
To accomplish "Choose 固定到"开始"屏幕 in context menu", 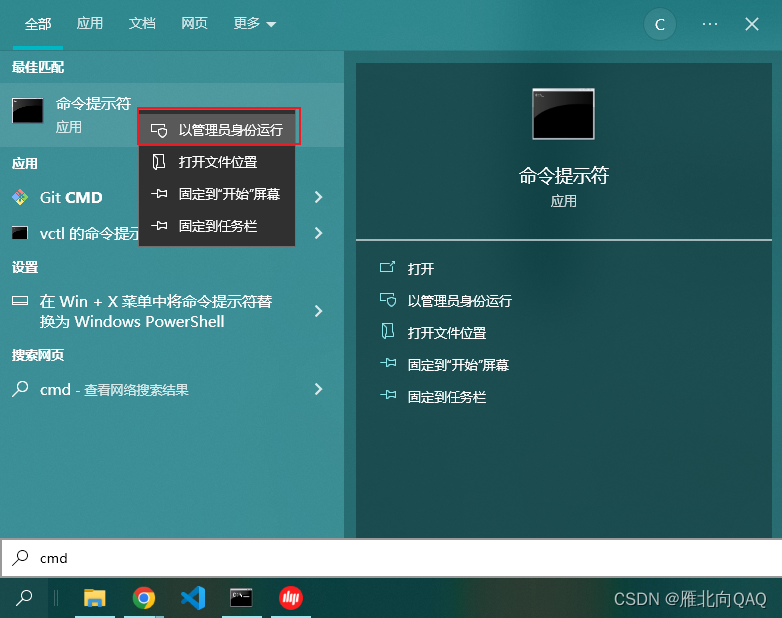I will coord(217,194).
